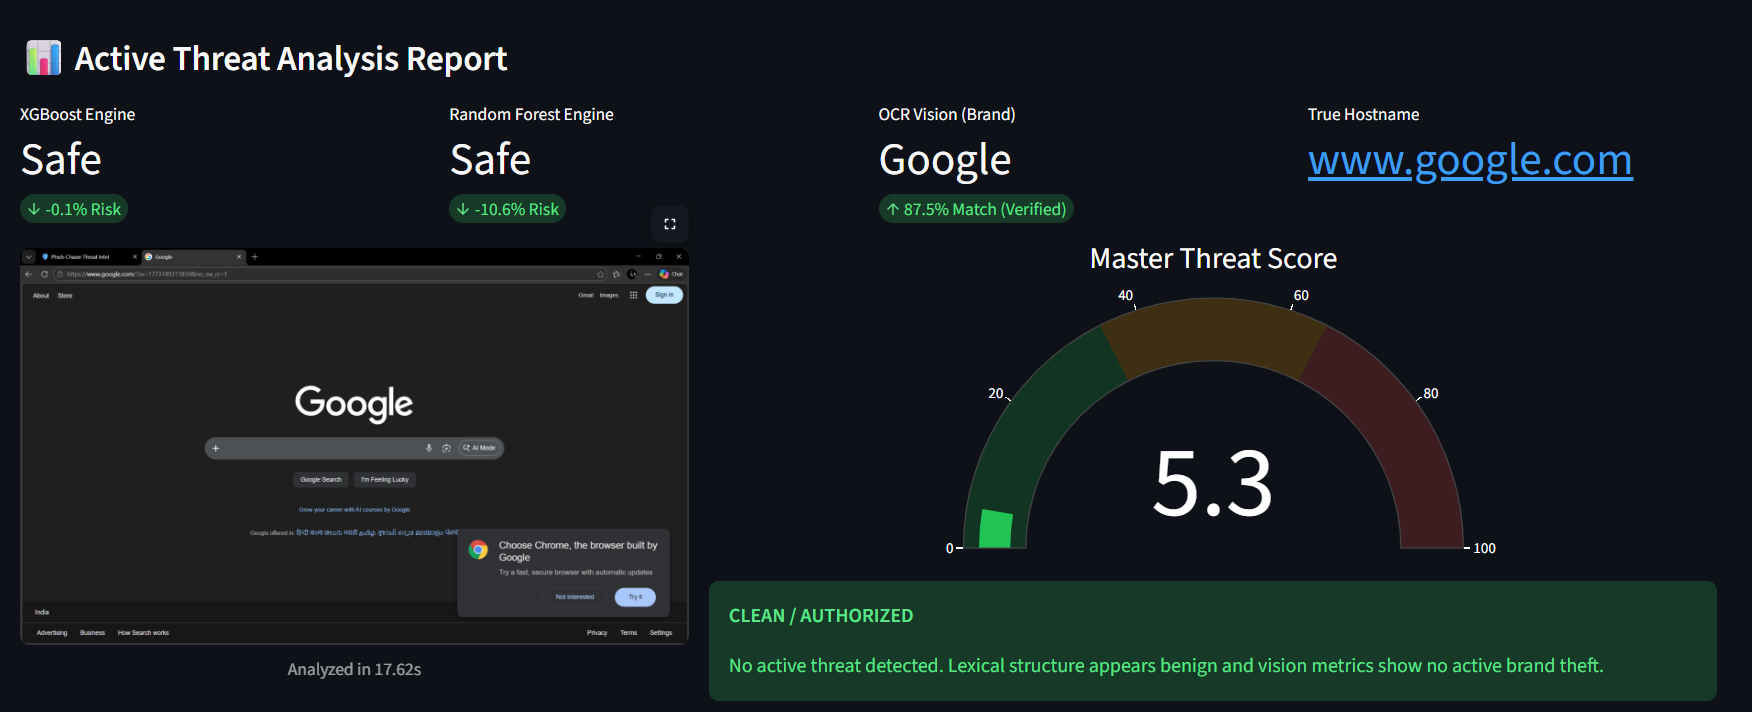Viewport: 1752px width, 712px height.
Task: Click the down arrow in the -0.1% Risk badge
Action: point(34,209)
